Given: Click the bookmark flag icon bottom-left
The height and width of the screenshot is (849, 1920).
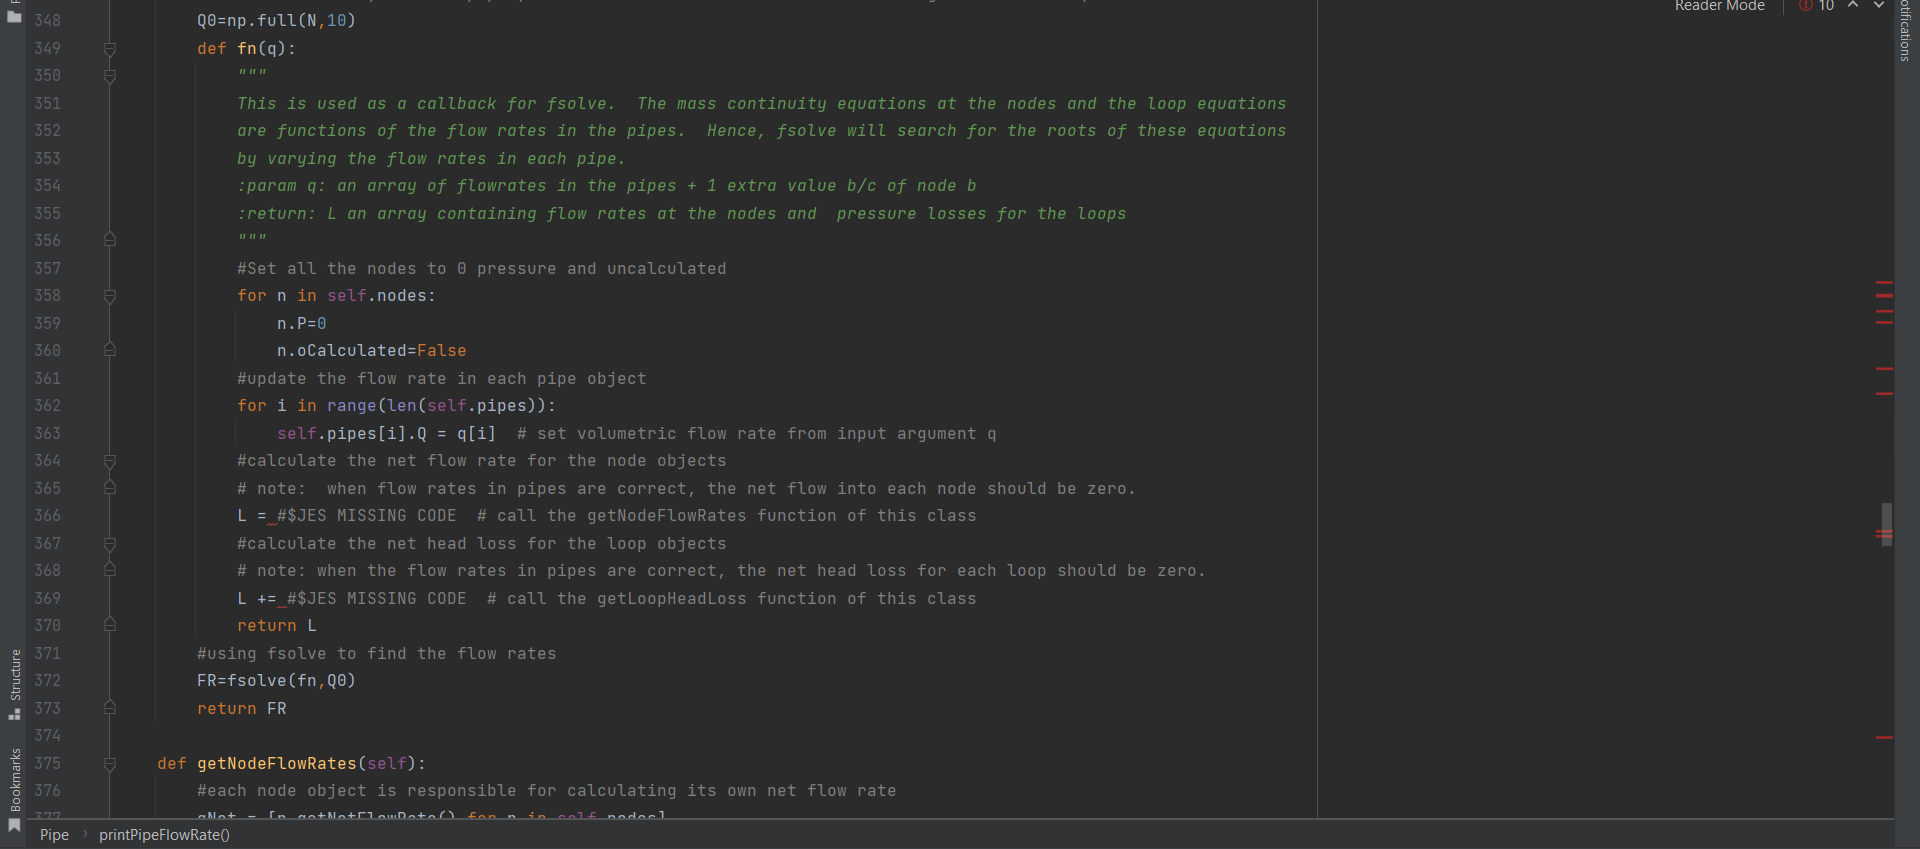Looking at the screenshot, I should 14,825.
